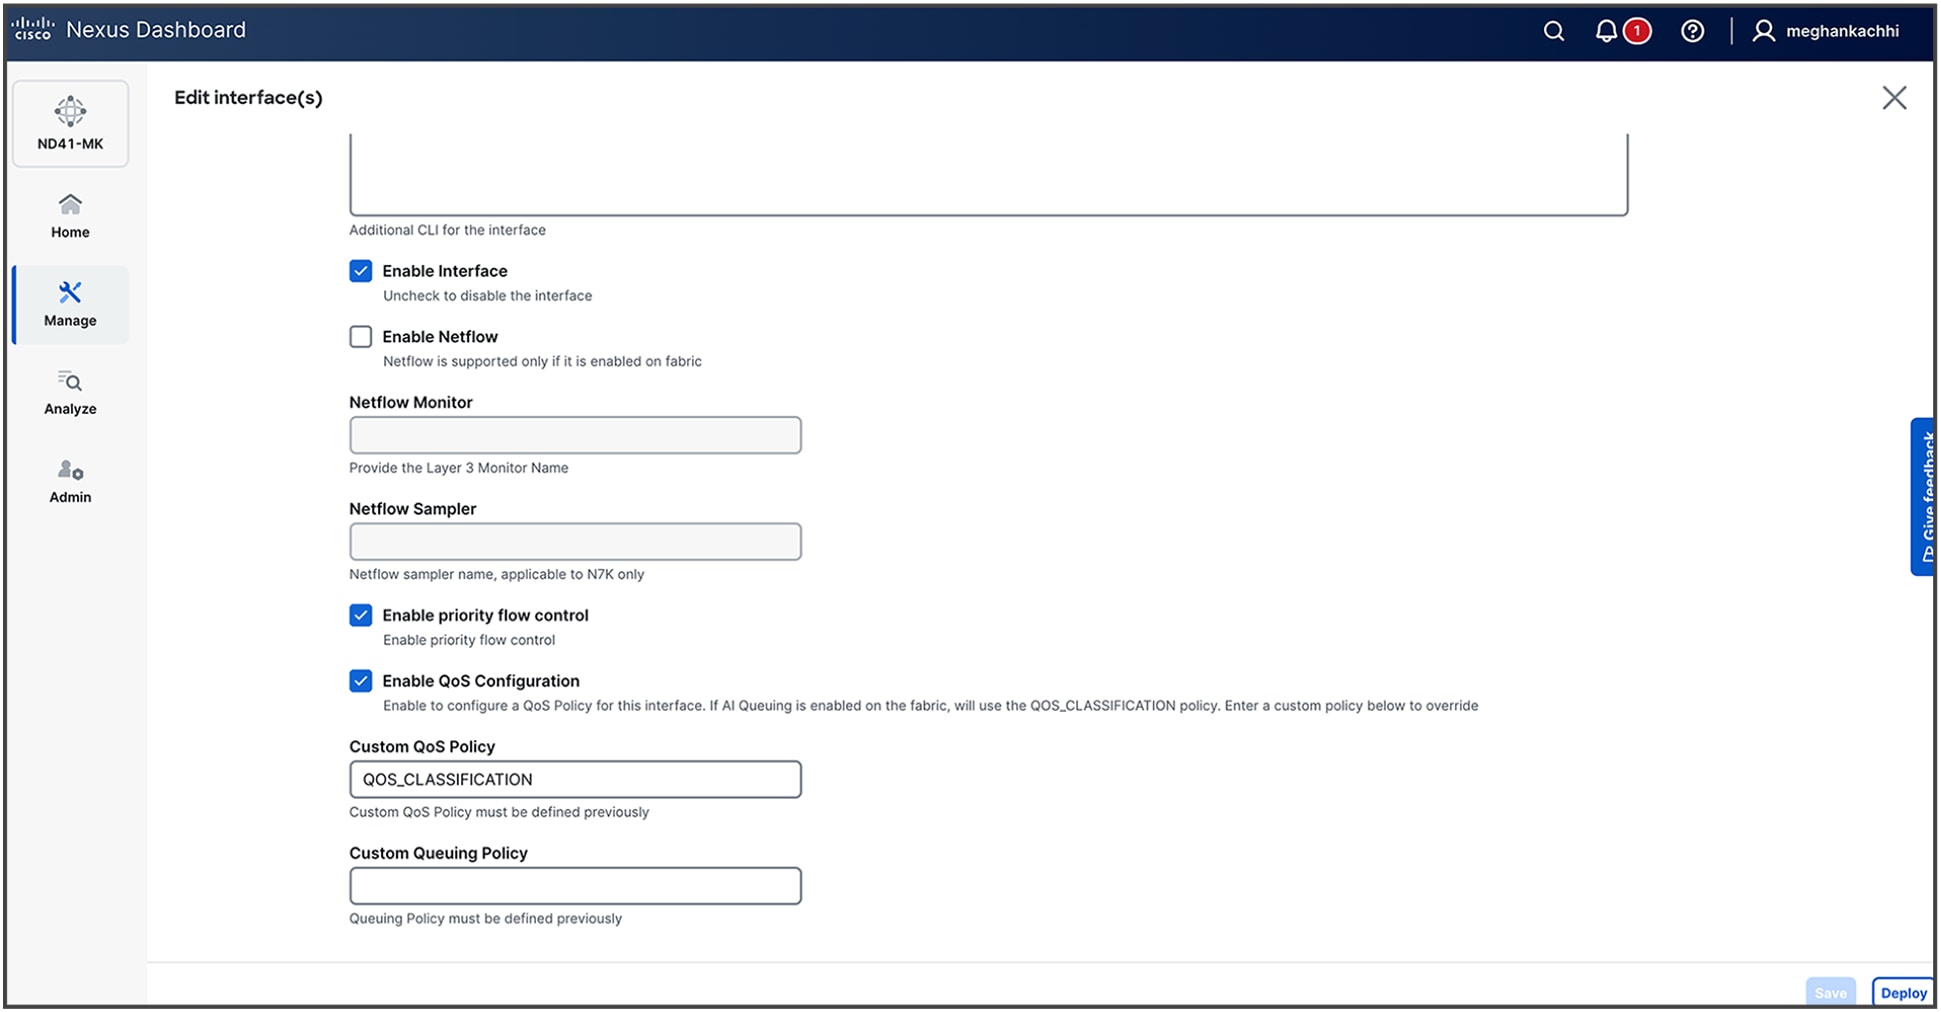This screenshot has width=1941, height=1012.
Task: Open the Analyze section
Action: [70, 392]
